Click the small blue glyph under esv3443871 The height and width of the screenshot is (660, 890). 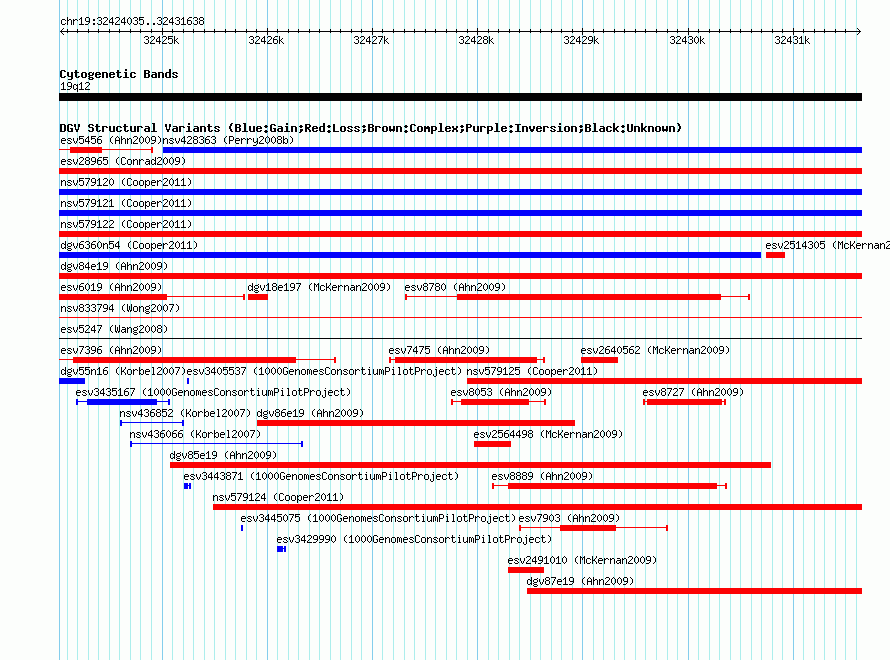[187, 486]
